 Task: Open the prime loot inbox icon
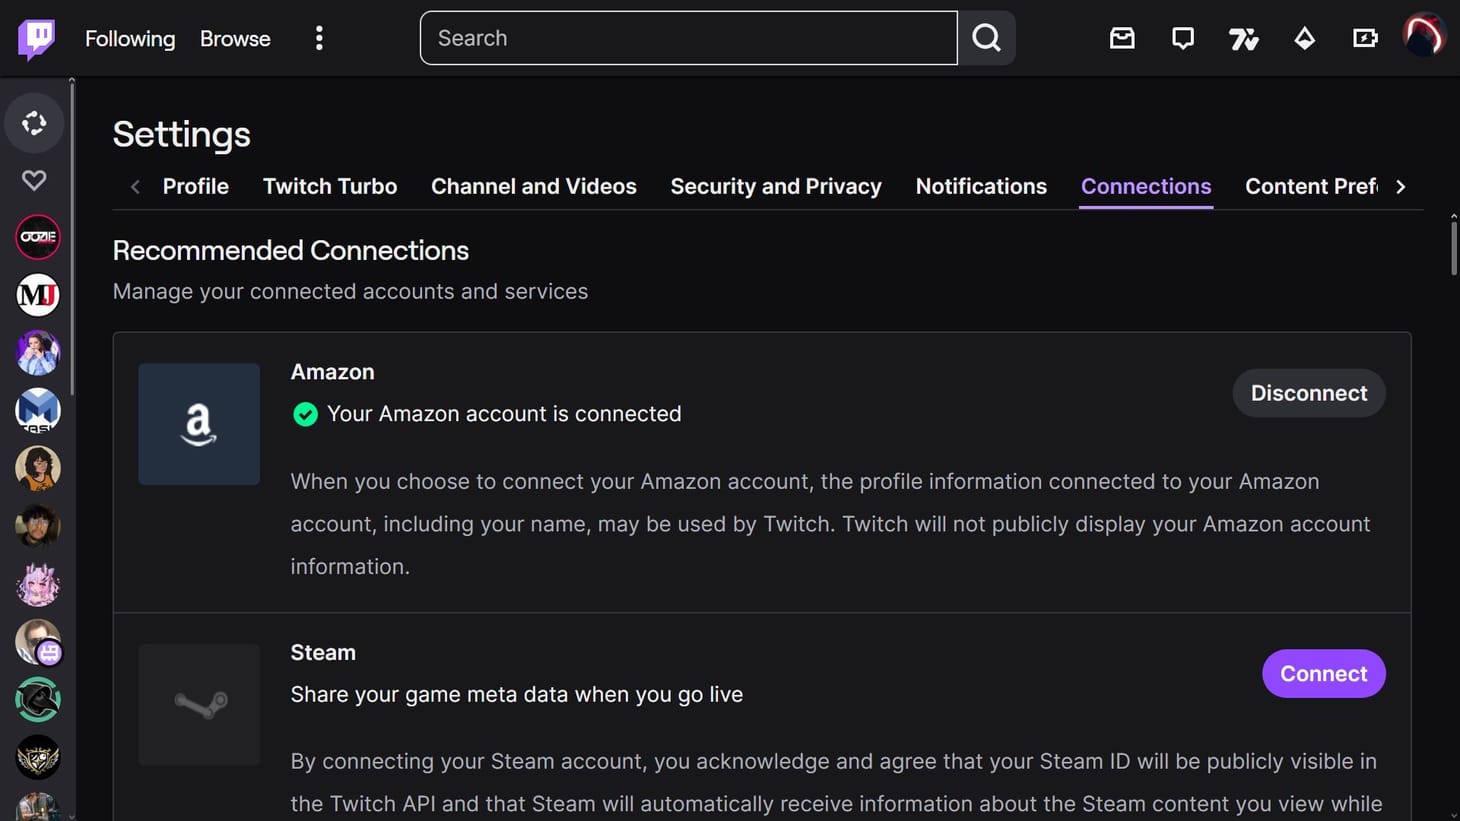pos(1122,39)
